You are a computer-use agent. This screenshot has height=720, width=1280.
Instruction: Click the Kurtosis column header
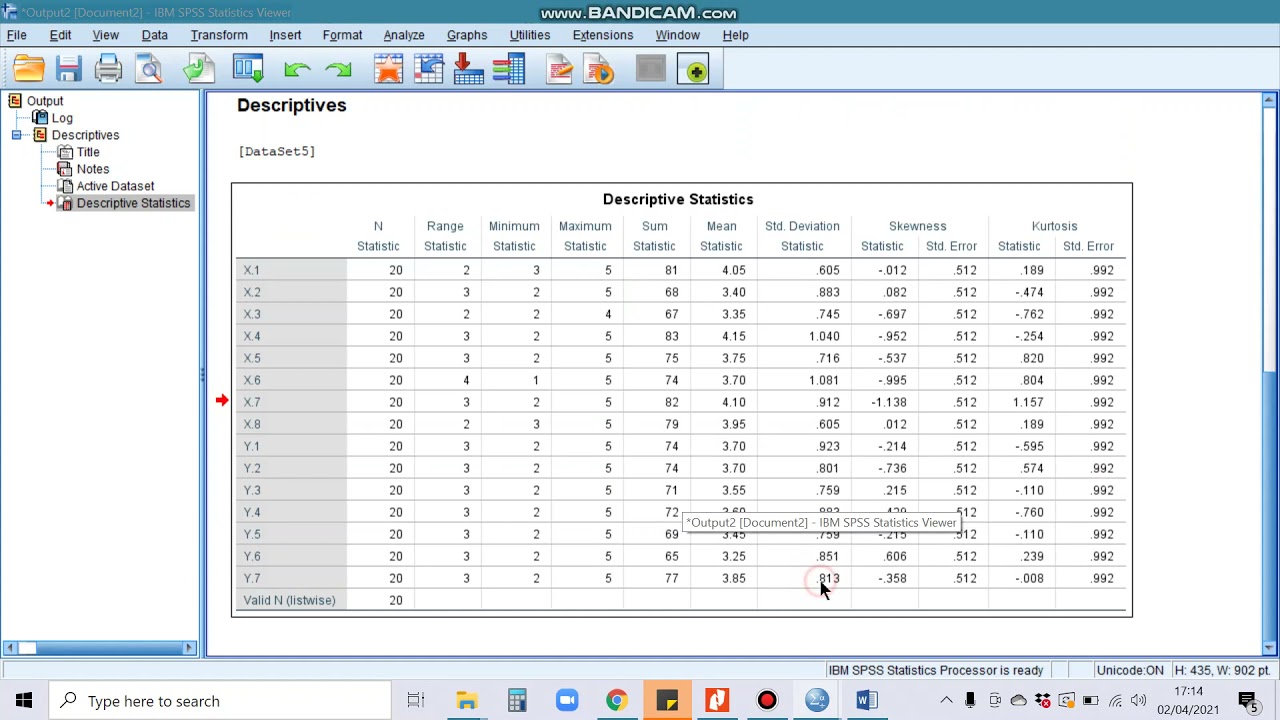(x=1054, y=226)
